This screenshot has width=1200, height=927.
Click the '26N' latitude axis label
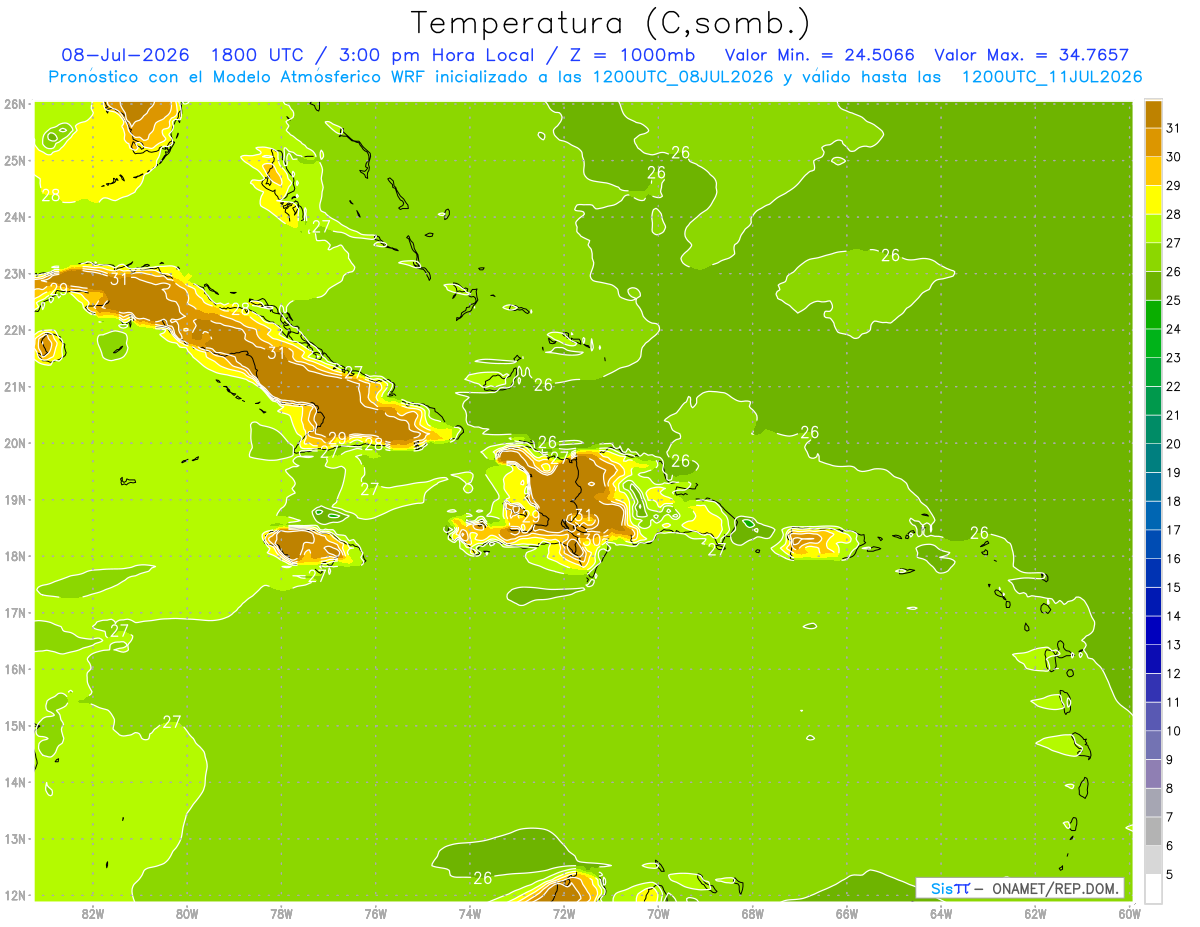[14, 104]
